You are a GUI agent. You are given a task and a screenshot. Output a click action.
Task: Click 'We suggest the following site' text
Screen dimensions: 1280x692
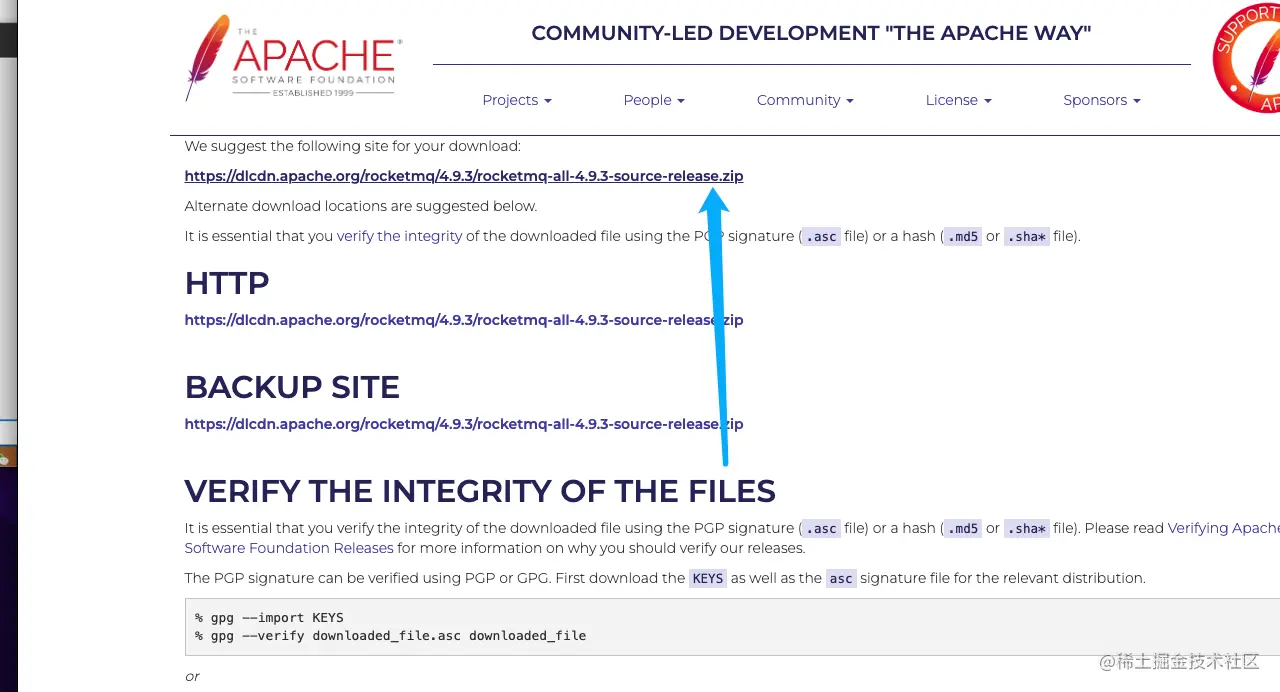click(x=353, y=146)
